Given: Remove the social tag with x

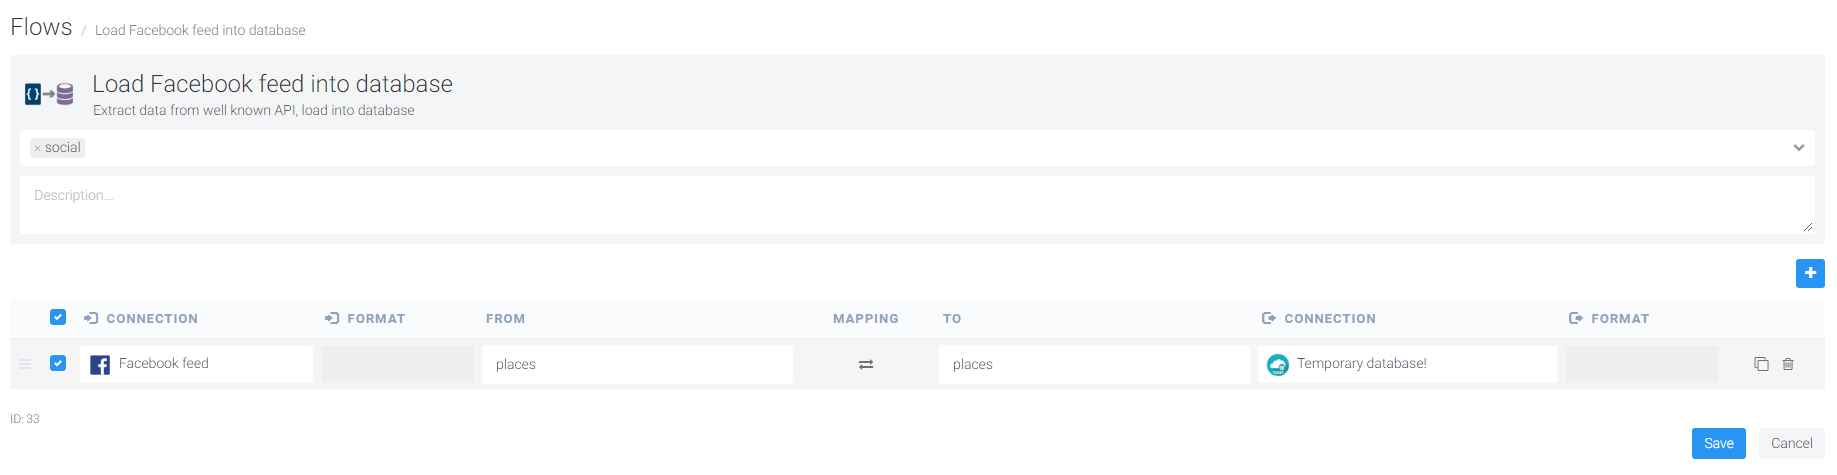Looking at the screenshot, I should click(38, 148).
